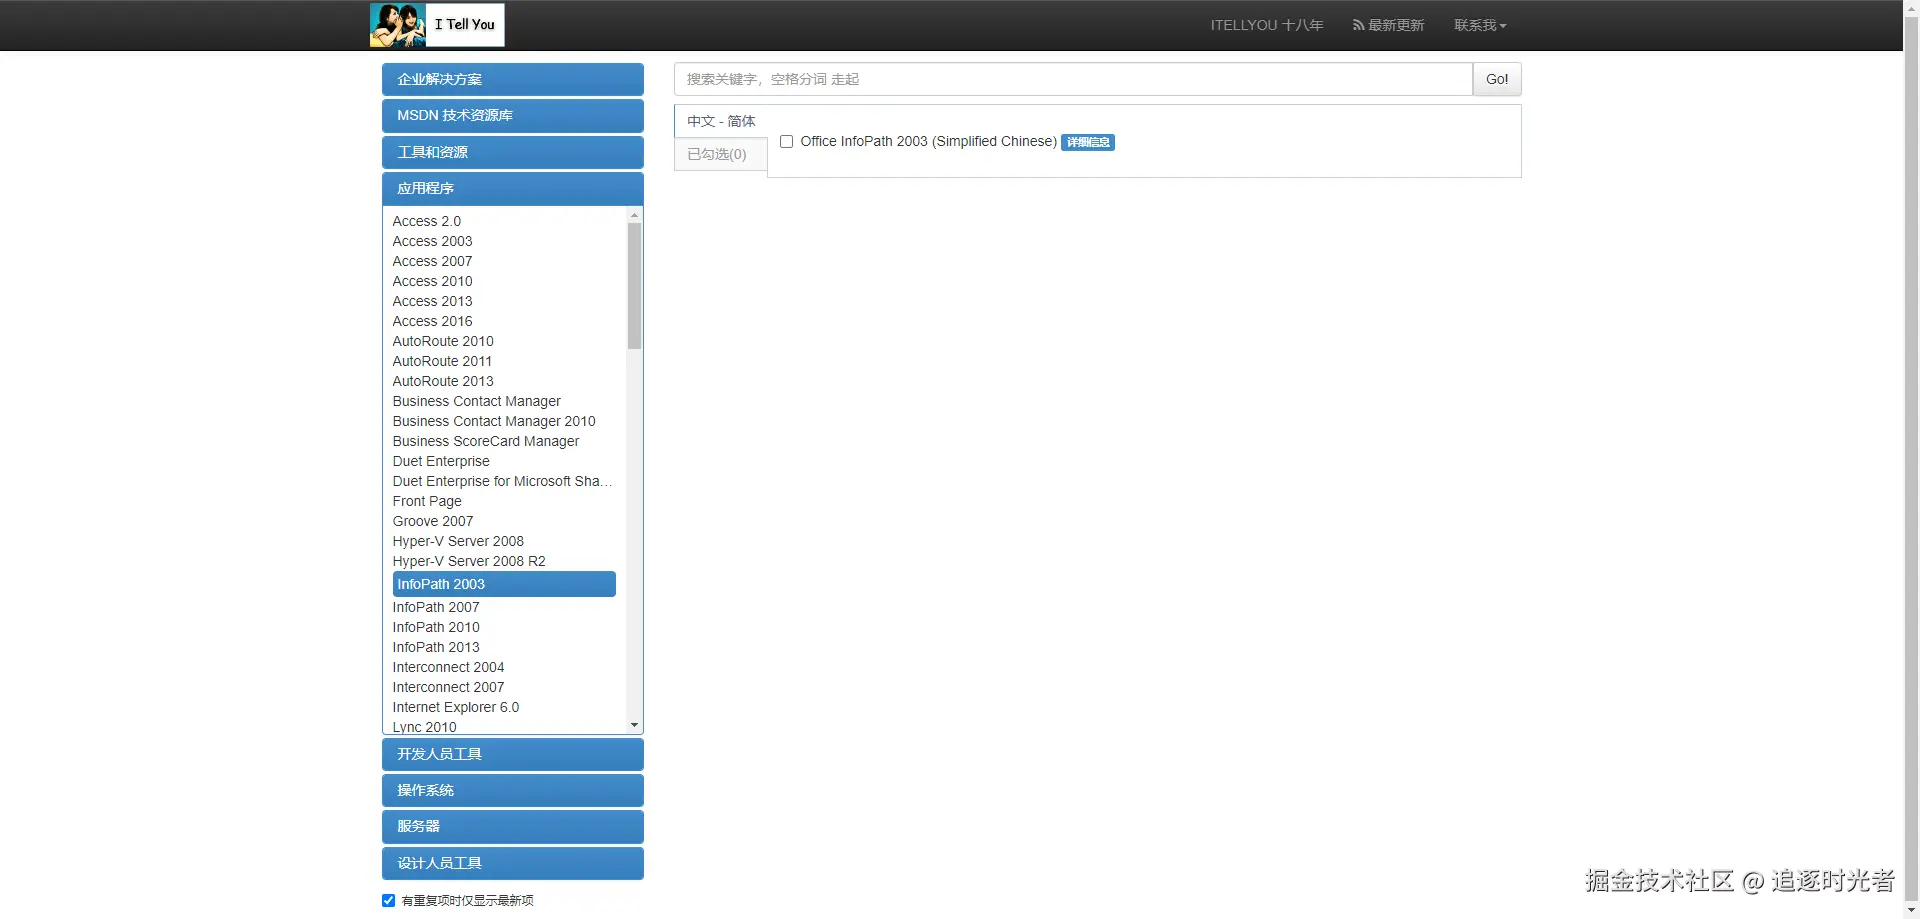This screenshot has height=919, width=1920.
Task: Click the Go! search button
Action: tap(1497, 79)
